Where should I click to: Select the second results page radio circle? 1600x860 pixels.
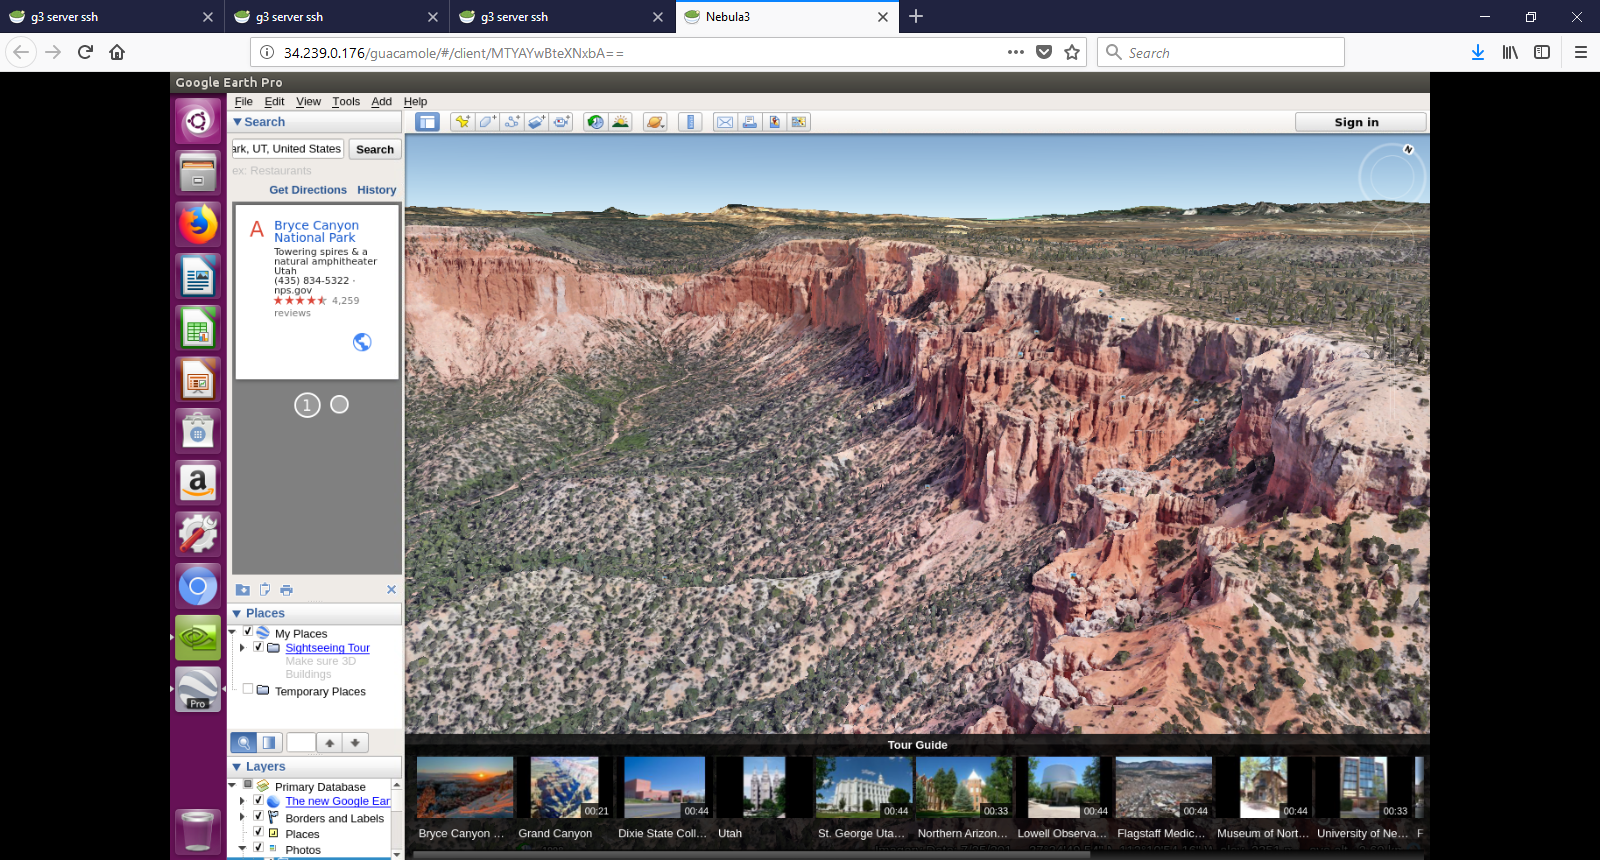[340, 404]
